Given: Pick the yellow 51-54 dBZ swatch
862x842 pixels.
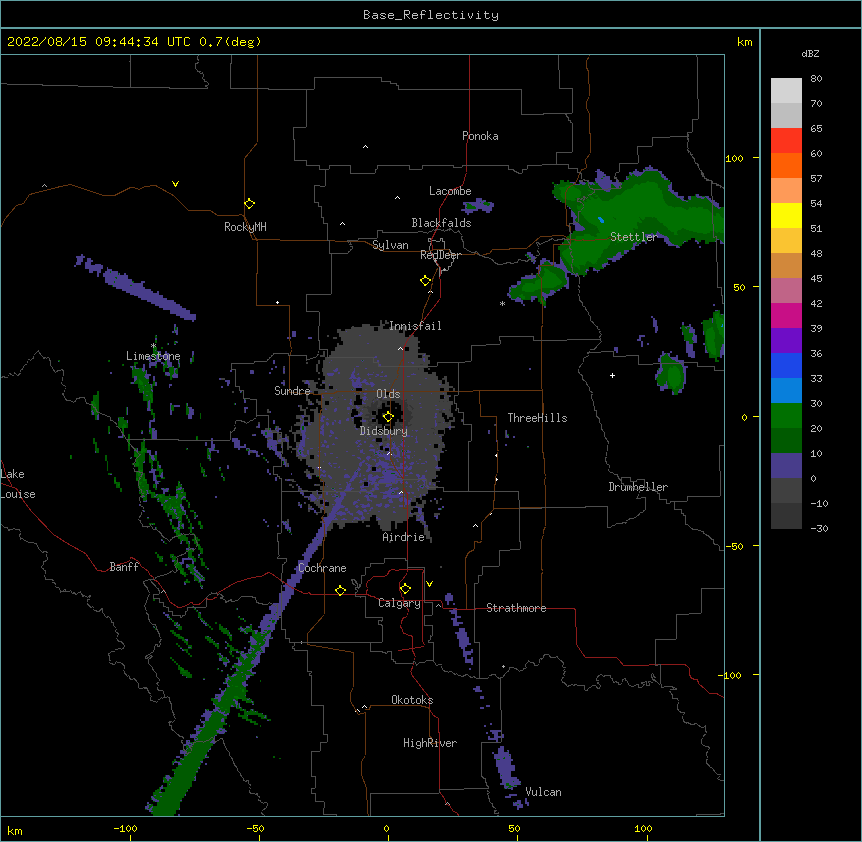Looking at the screenshot, I should click(x=786, y=215).
